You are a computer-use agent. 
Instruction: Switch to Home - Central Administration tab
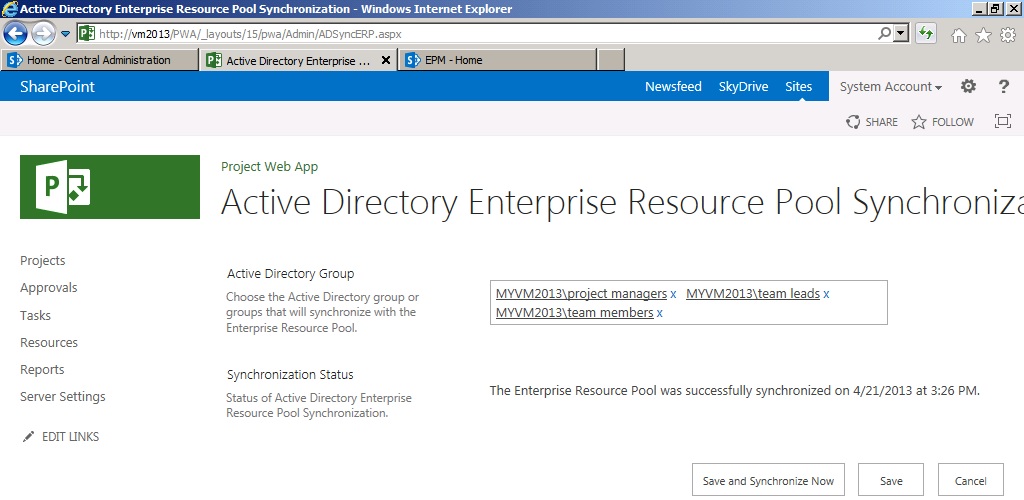click(x=100, y=60)
